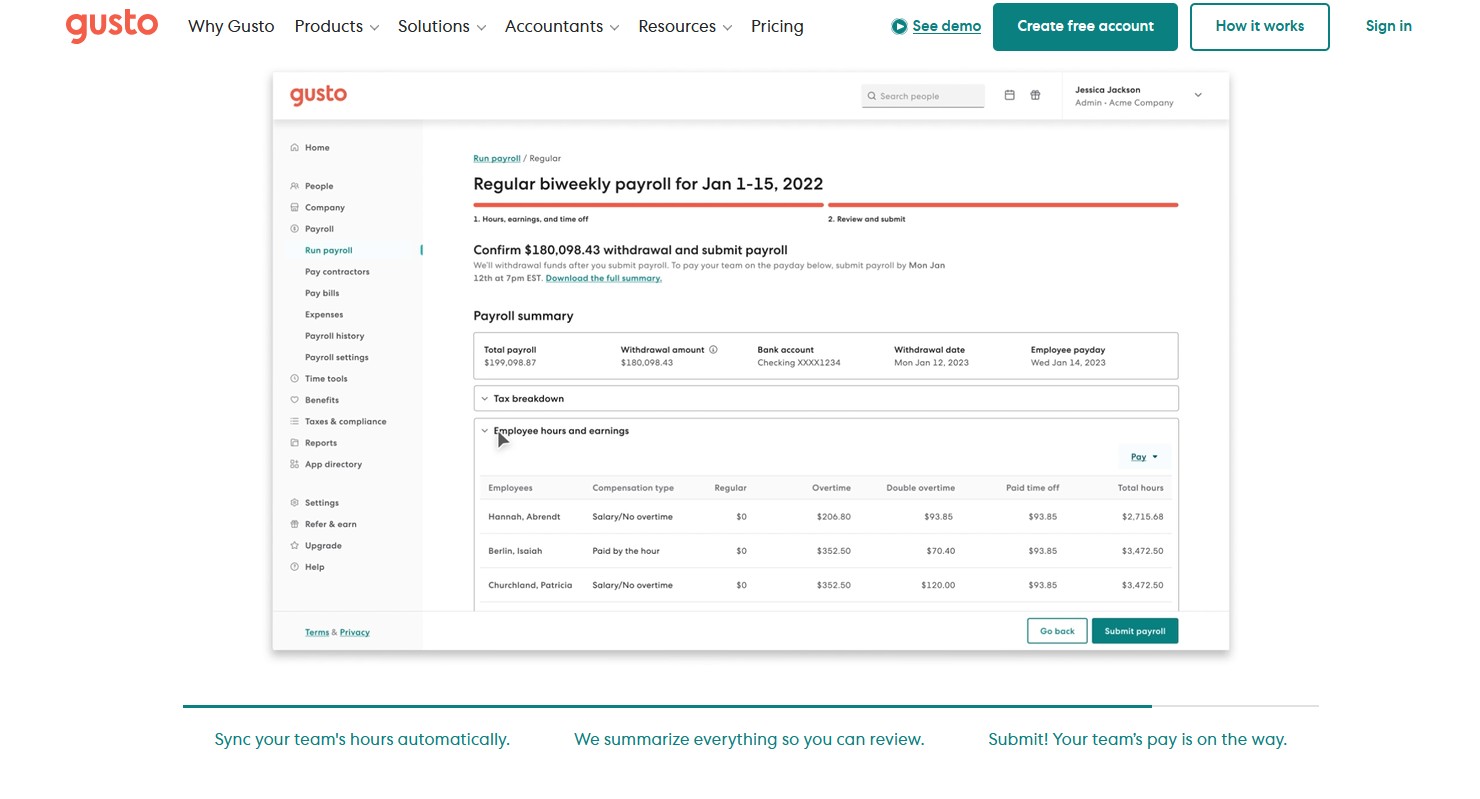
Task: Collapse the Employee hours and earnings section
Action: [x=486, y=430]
